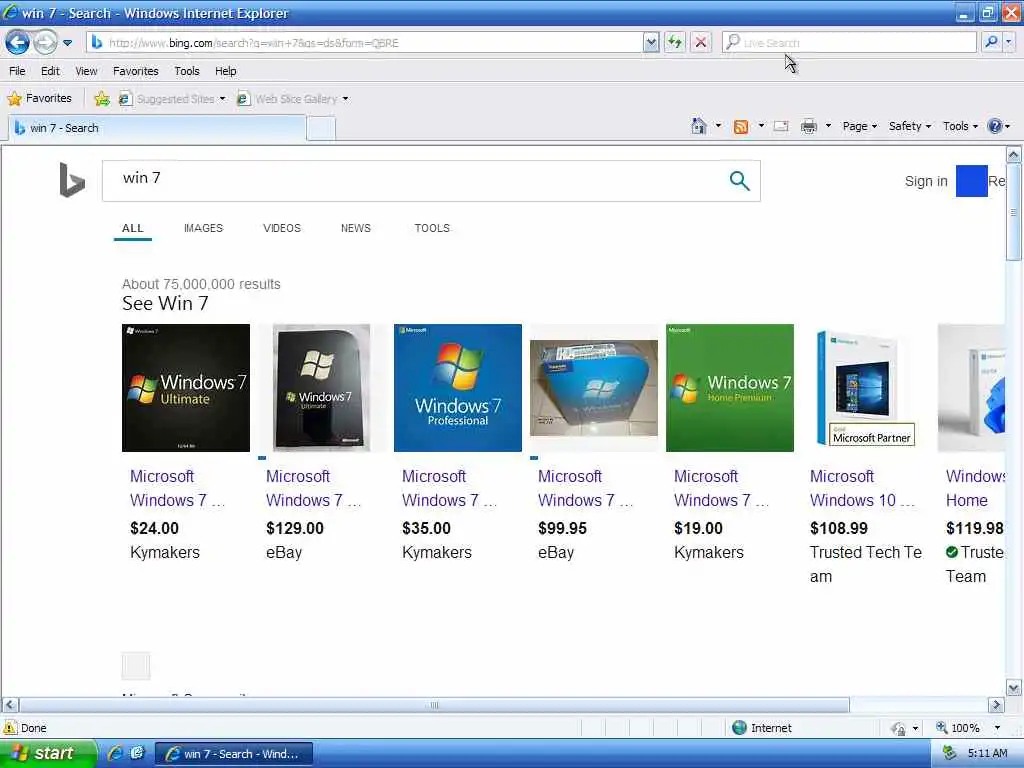Open the $99.95 eBay Windows 7 link
Screen dimensions: 1024x768
pyautogui.click(x=586, y=488)
